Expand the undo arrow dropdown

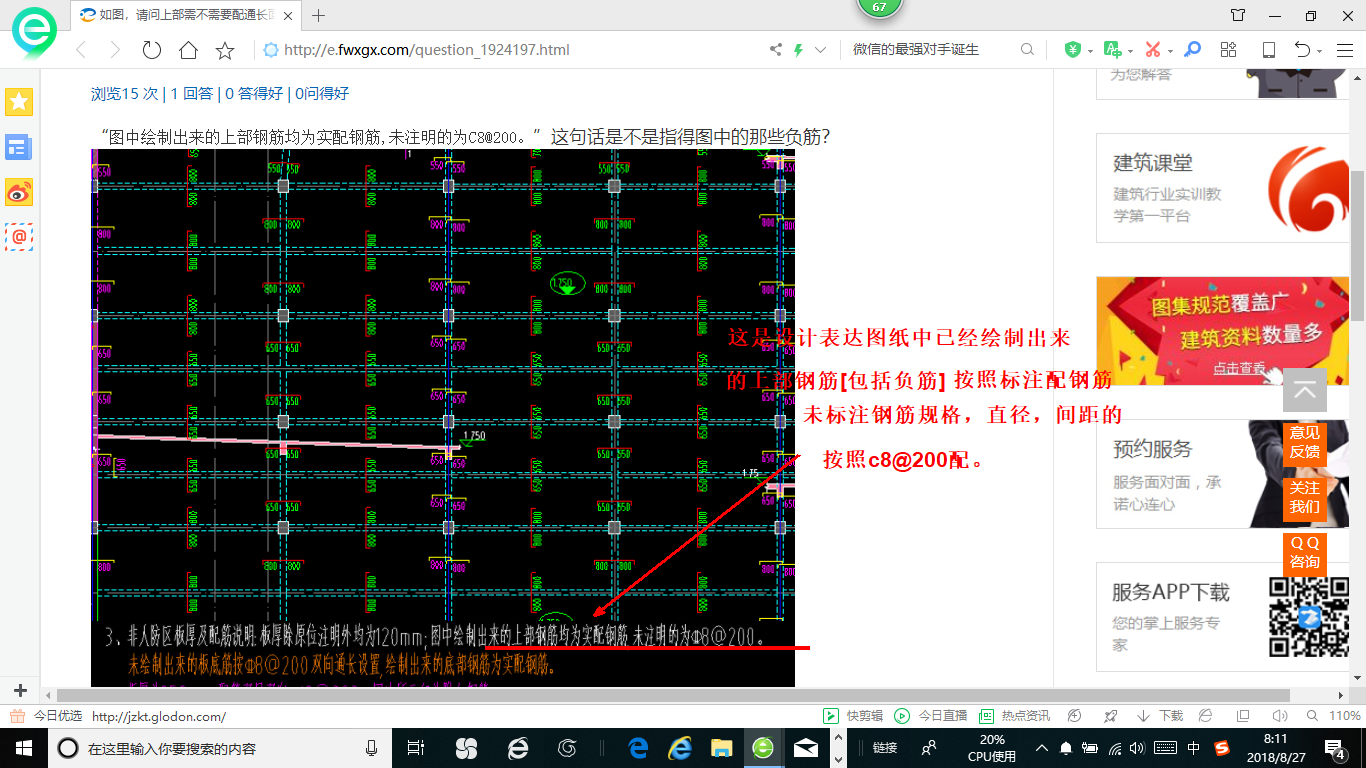[1320, 51]
